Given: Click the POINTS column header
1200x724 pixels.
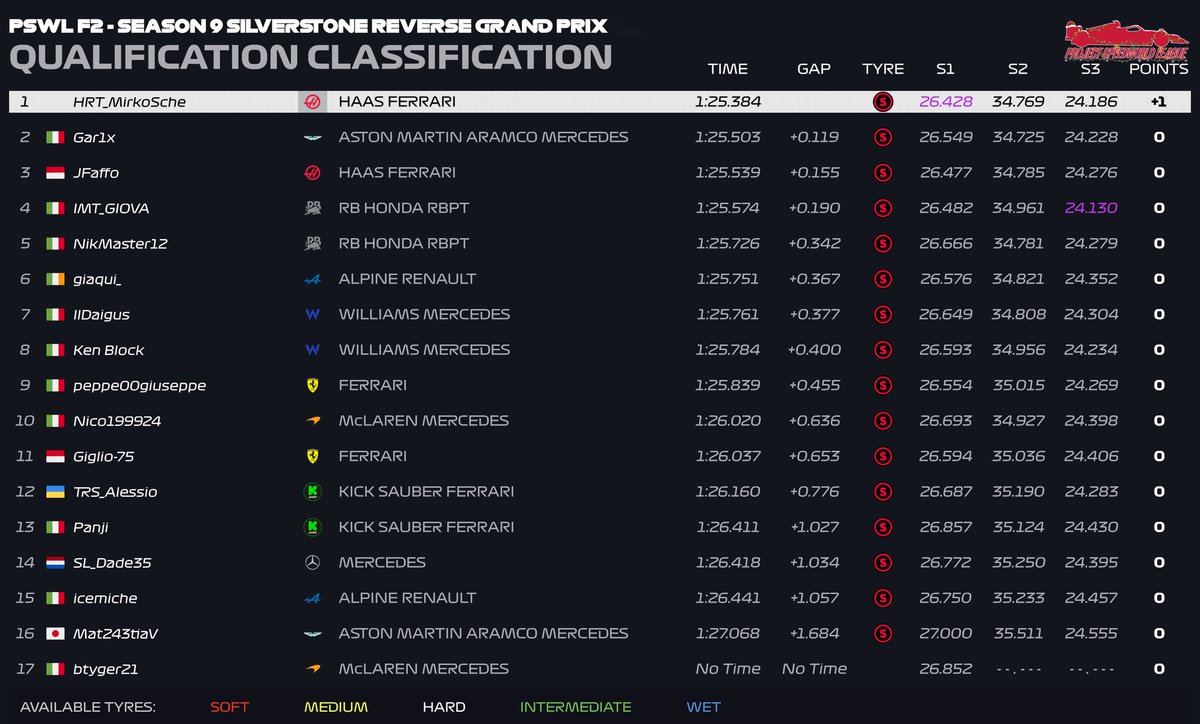Looking at the screenshot, I should (1159, 69).
